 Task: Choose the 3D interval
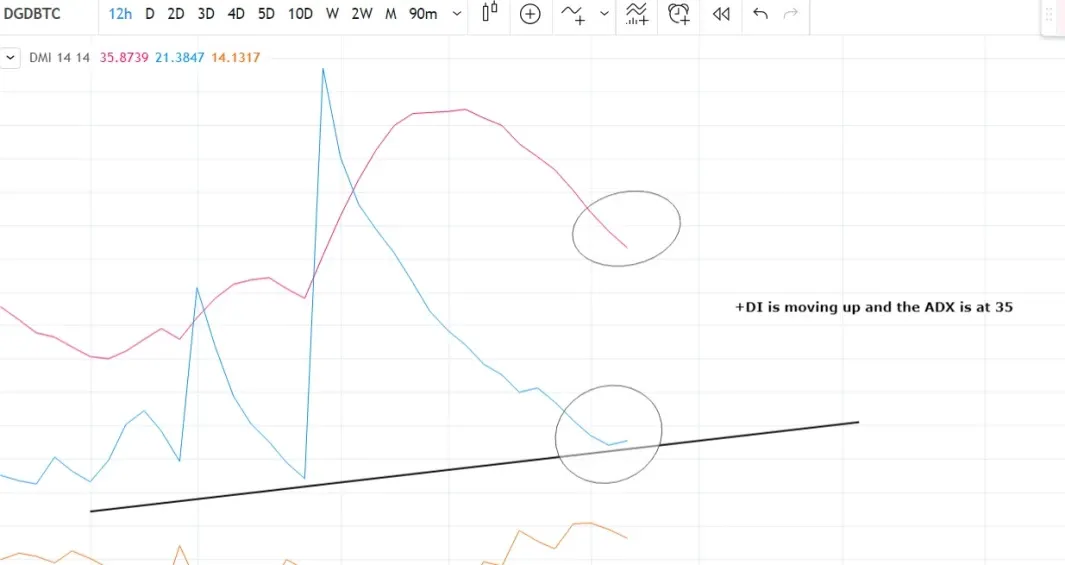pos(206,14)
